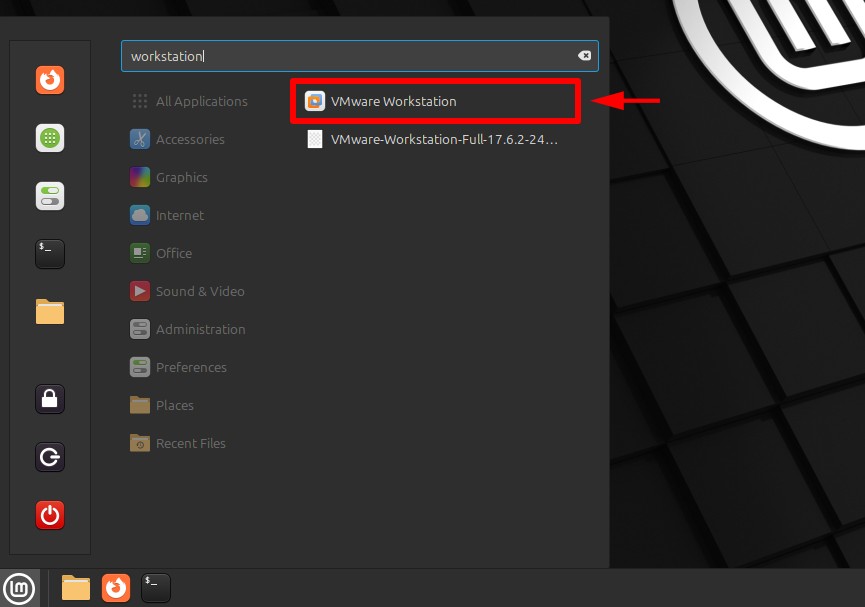Launch Terminal from the menu favorites sidebar
The width and height of the screenshot is (865, 607).
(50, 254)
